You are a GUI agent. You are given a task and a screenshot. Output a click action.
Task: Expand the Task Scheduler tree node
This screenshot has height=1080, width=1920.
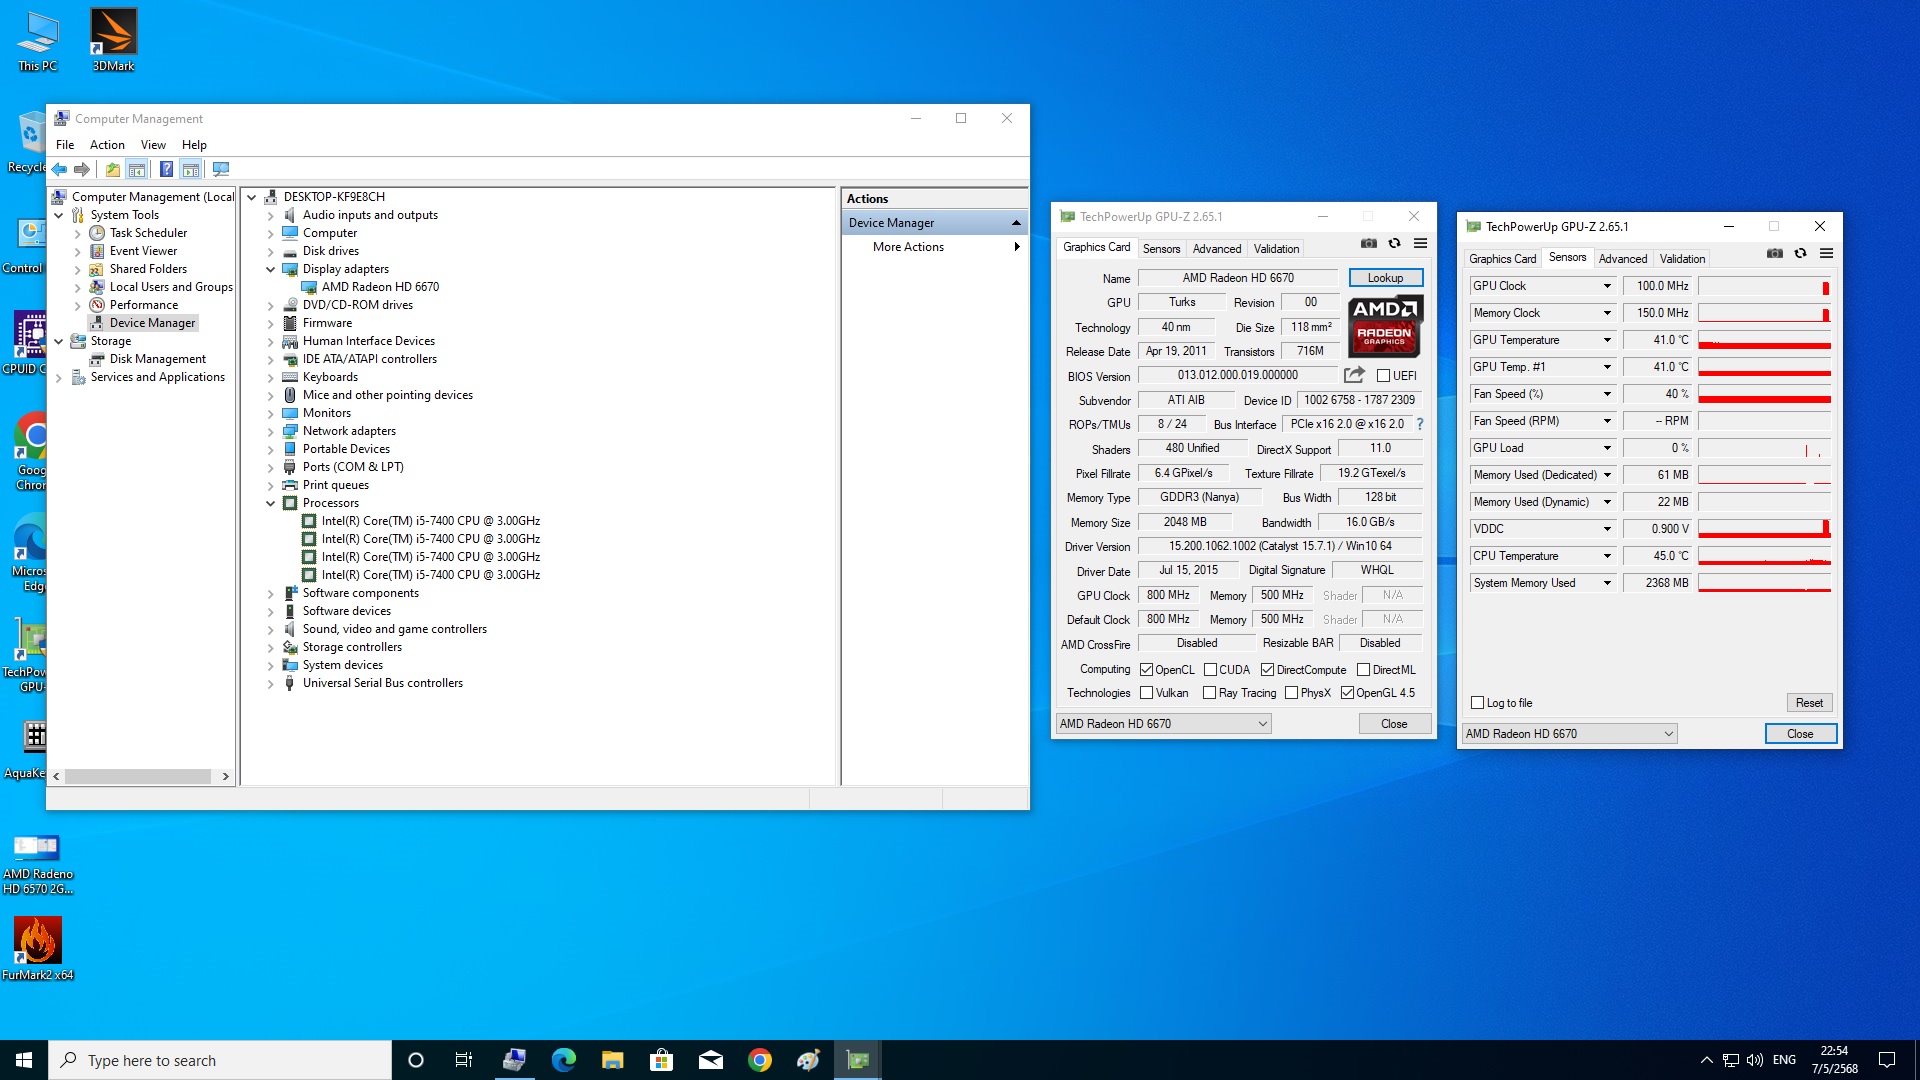pos(77,233)
